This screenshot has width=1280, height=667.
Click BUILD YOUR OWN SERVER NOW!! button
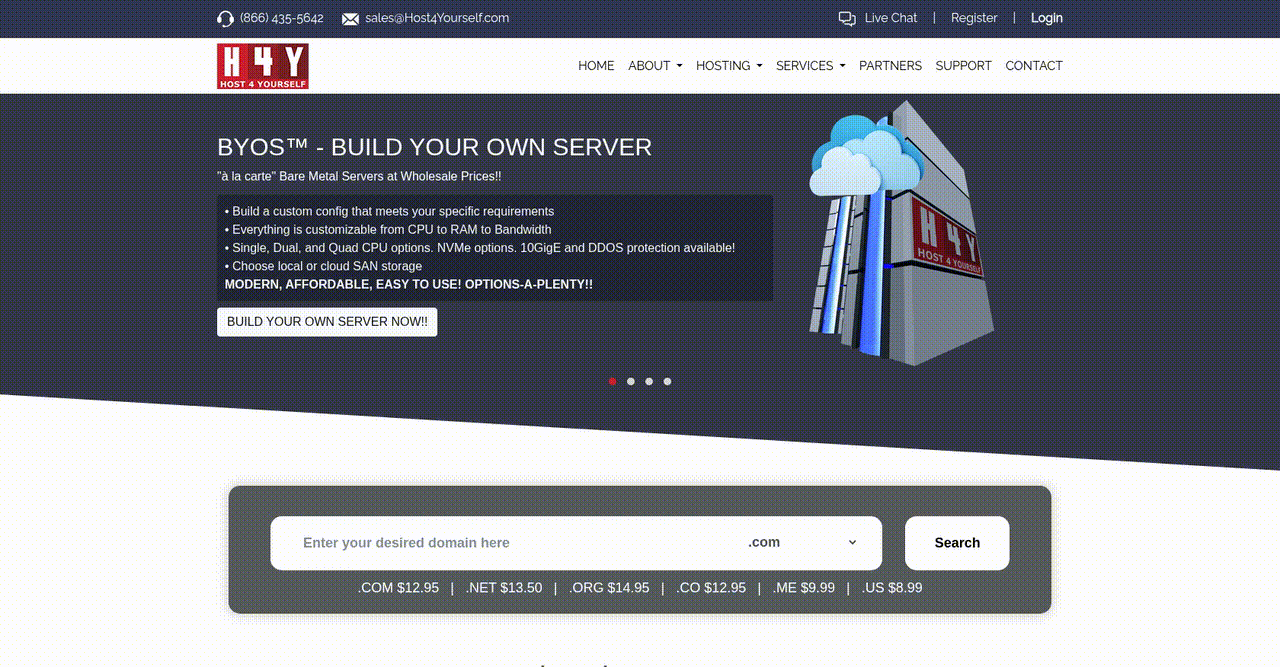pyautogui.click(x=327, y=322)
